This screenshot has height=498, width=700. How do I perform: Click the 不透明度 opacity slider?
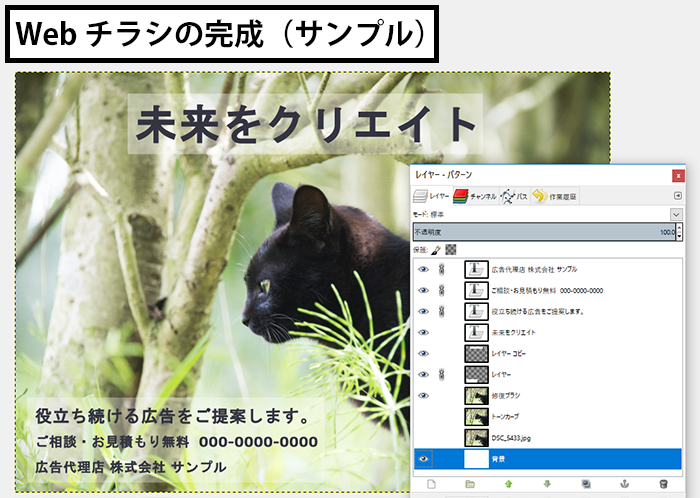pos(545,232)
